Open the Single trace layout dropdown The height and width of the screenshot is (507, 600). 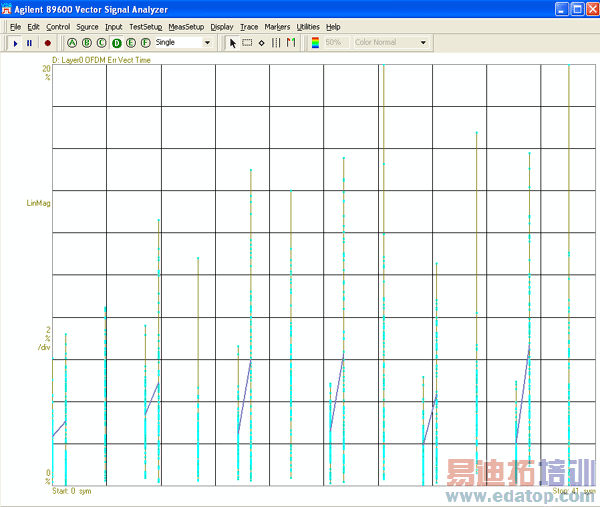coord(207,42)
